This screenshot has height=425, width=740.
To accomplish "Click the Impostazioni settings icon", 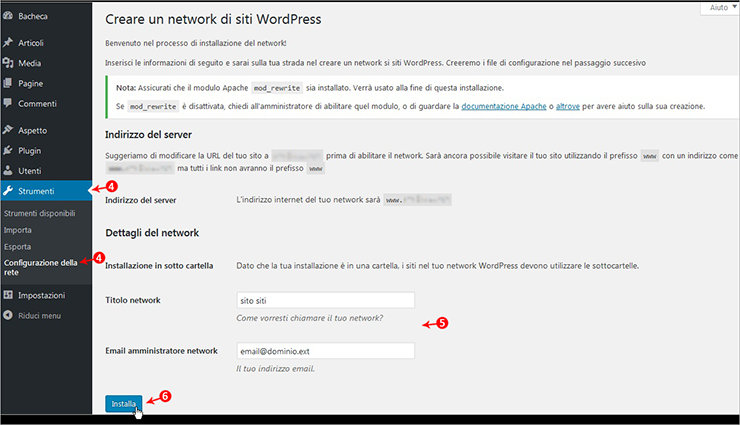I will pos(8,295).
